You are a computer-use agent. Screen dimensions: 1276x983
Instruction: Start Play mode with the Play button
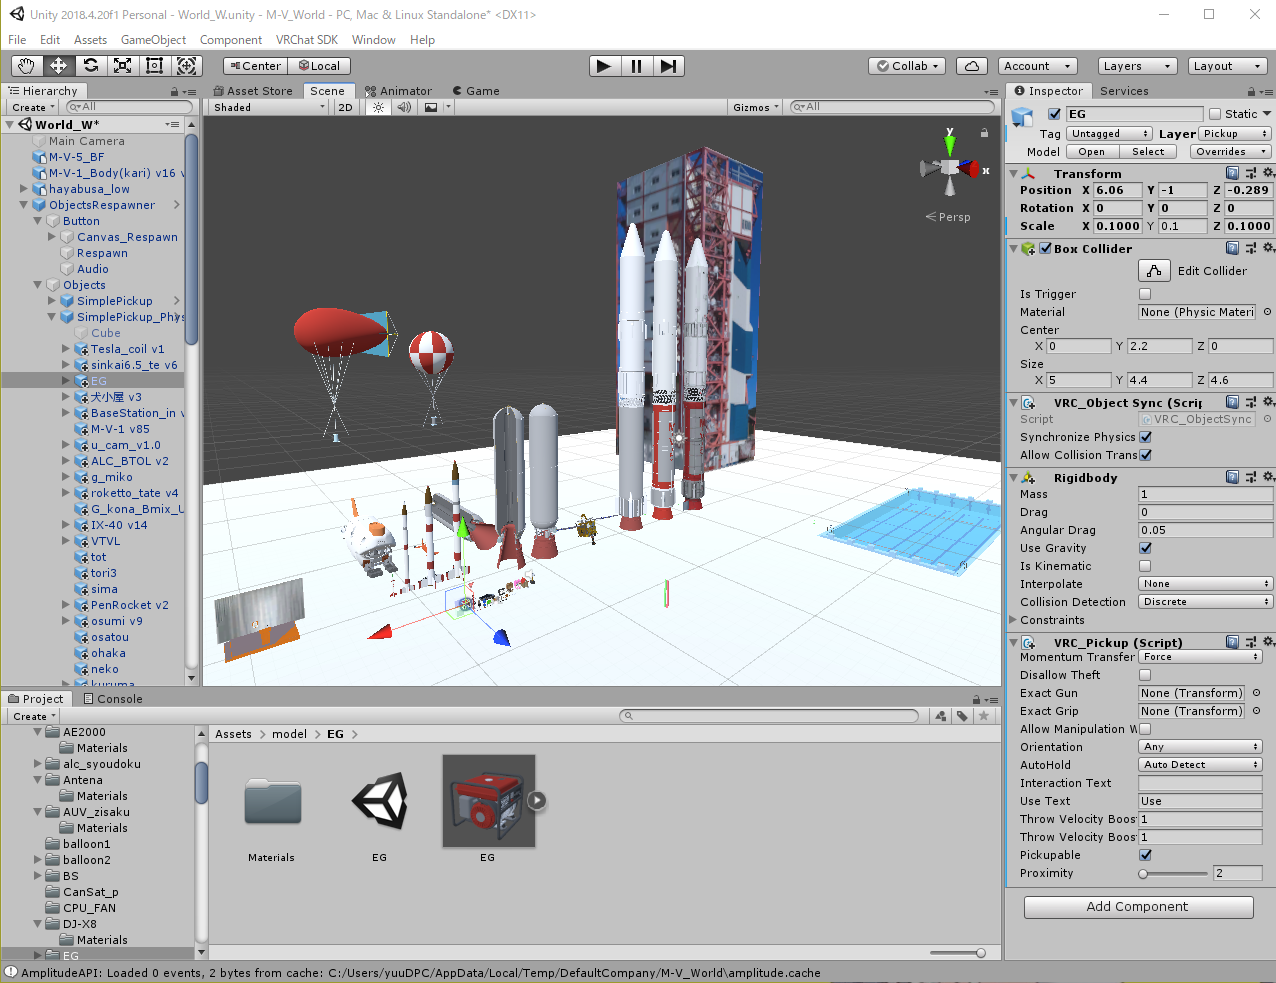pos(604,66)
